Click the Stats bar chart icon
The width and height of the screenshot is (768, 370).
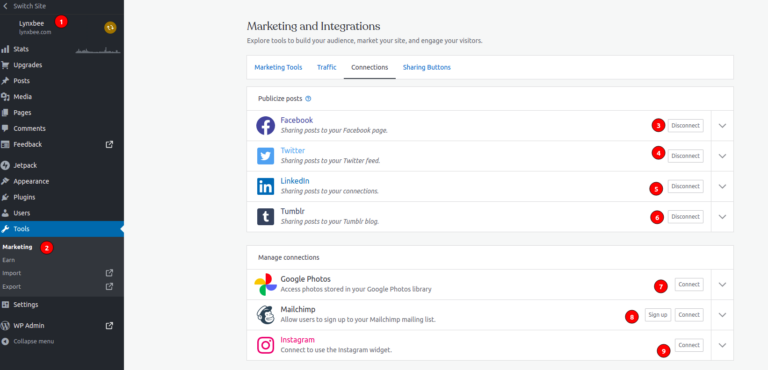point(5,49)
